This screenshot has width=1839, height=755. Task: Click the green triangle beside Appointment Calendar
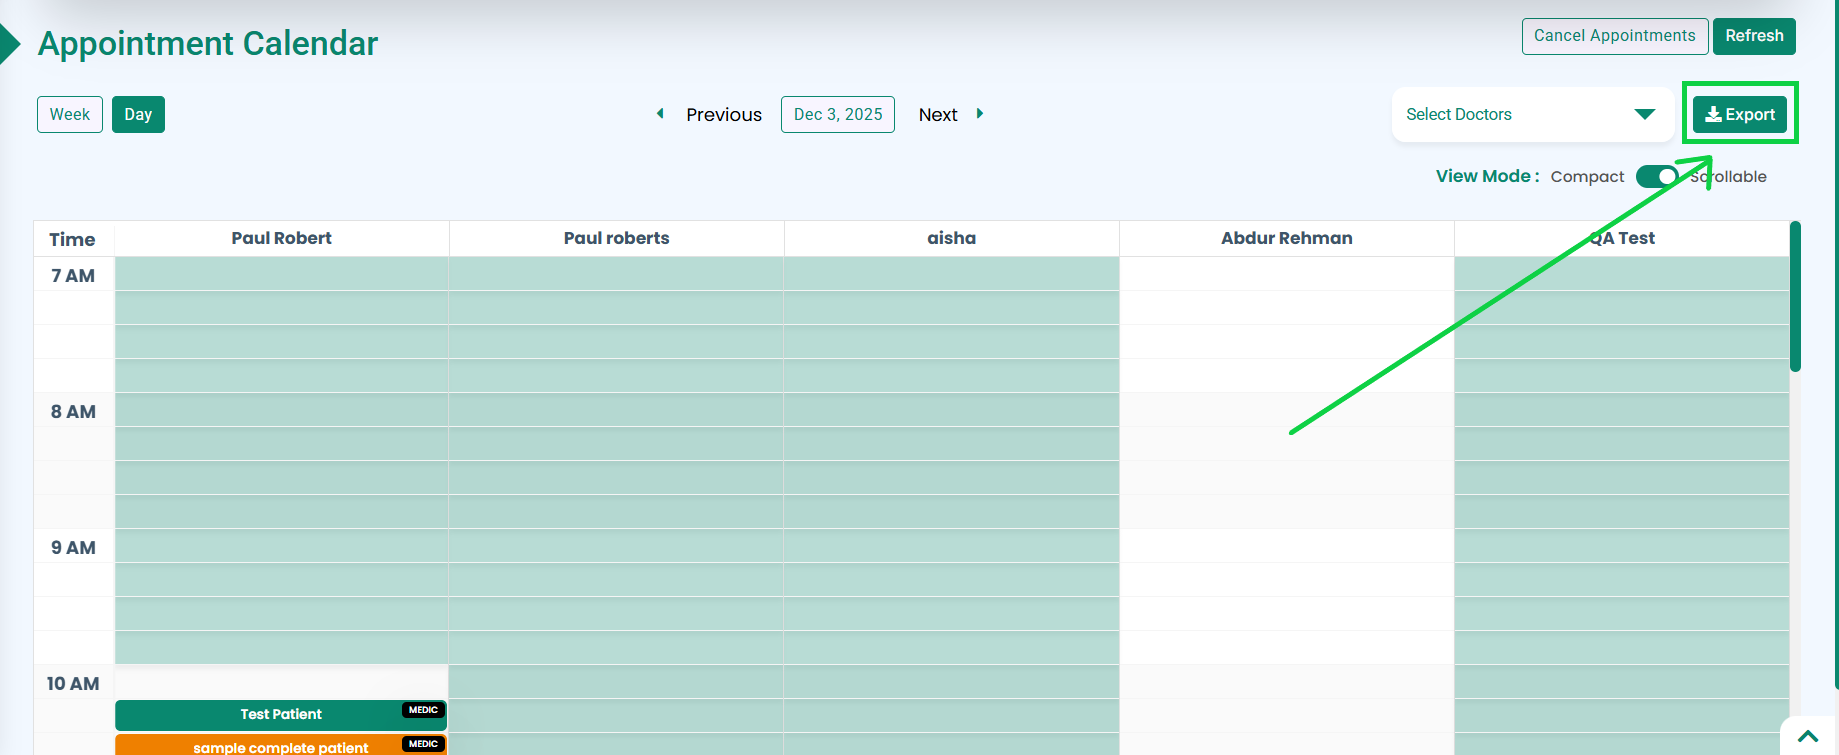[x=10, y=44]
